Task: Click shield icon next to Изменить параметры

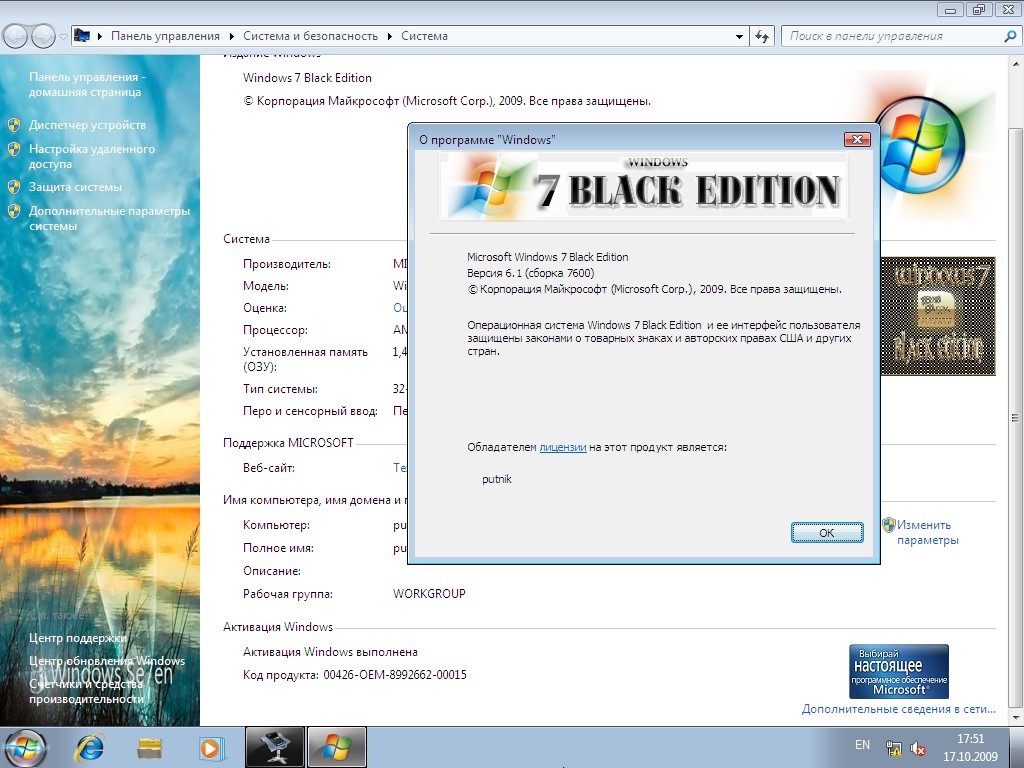Action: 888,524
